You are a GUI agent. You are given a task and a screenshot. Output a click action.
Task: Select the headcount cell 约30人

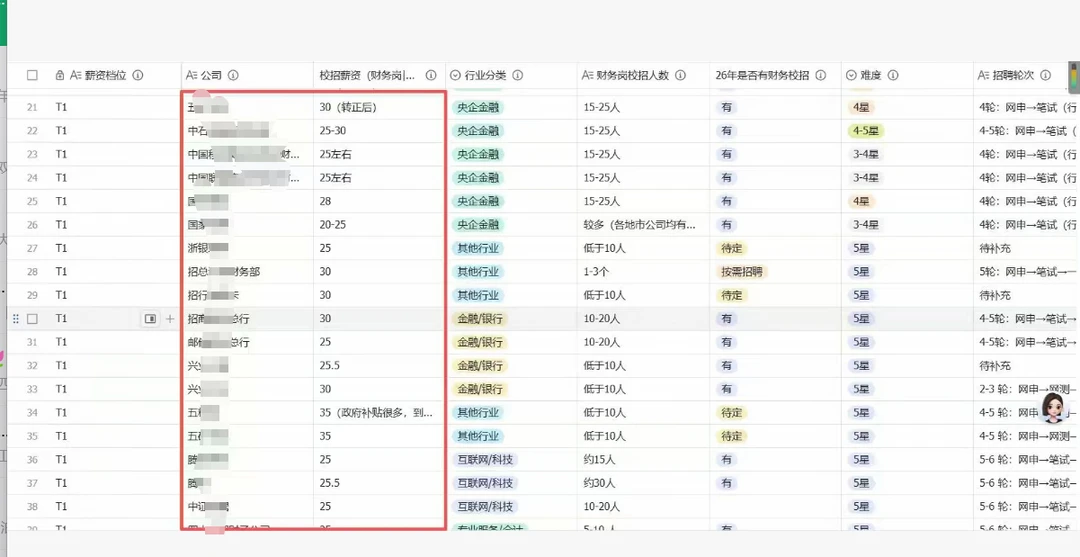tap(643, 483)
